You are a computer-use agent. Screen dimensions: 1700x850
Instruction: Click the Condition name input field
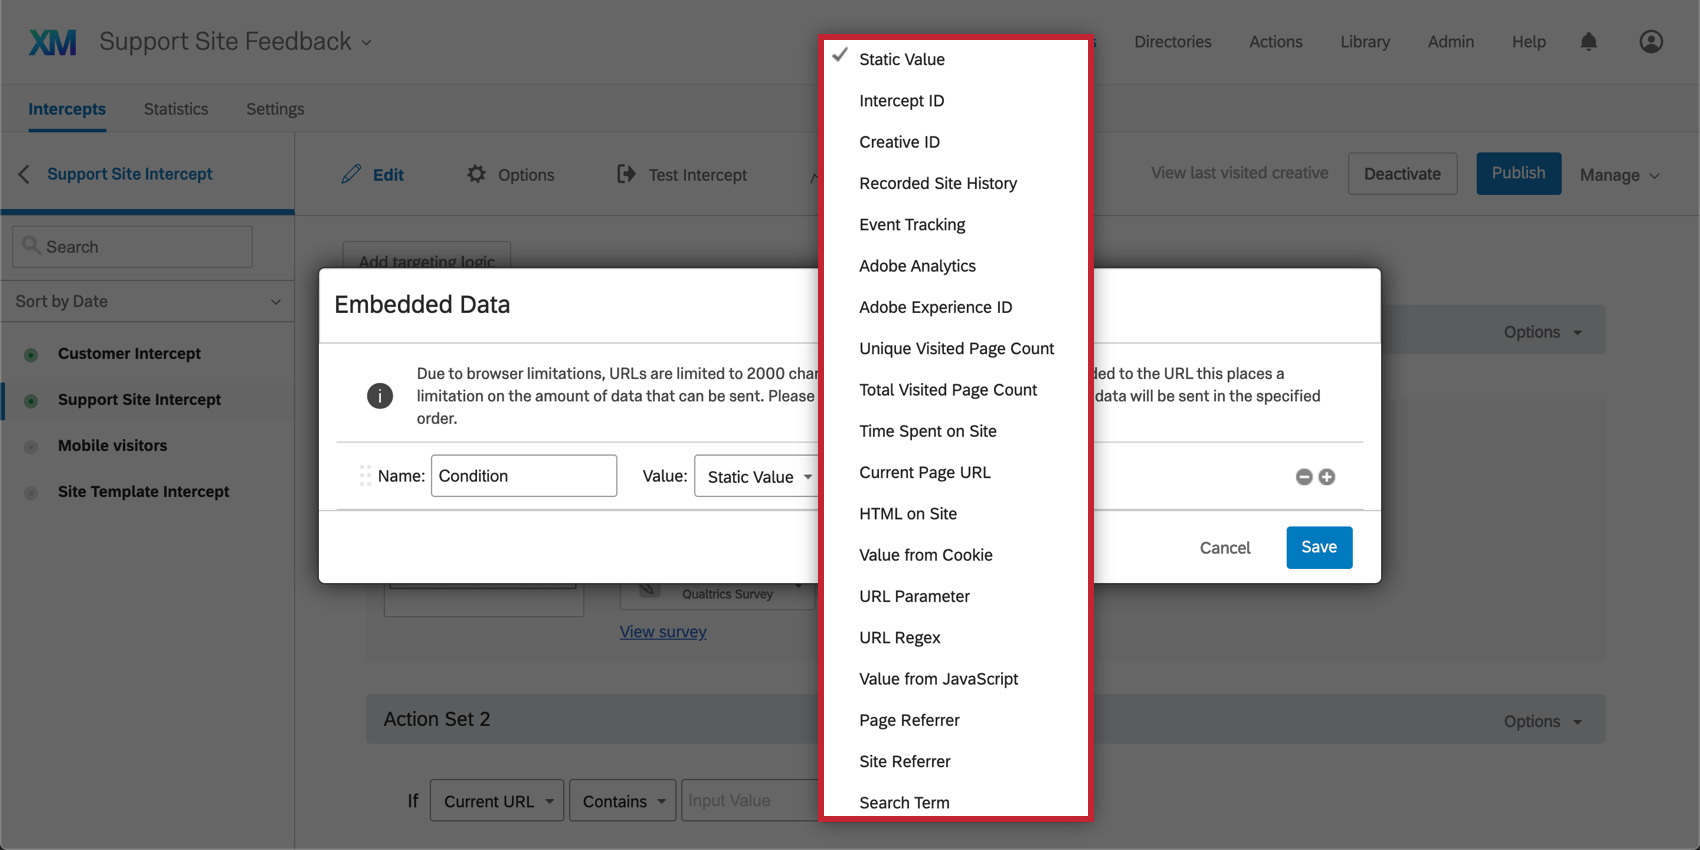524,476
